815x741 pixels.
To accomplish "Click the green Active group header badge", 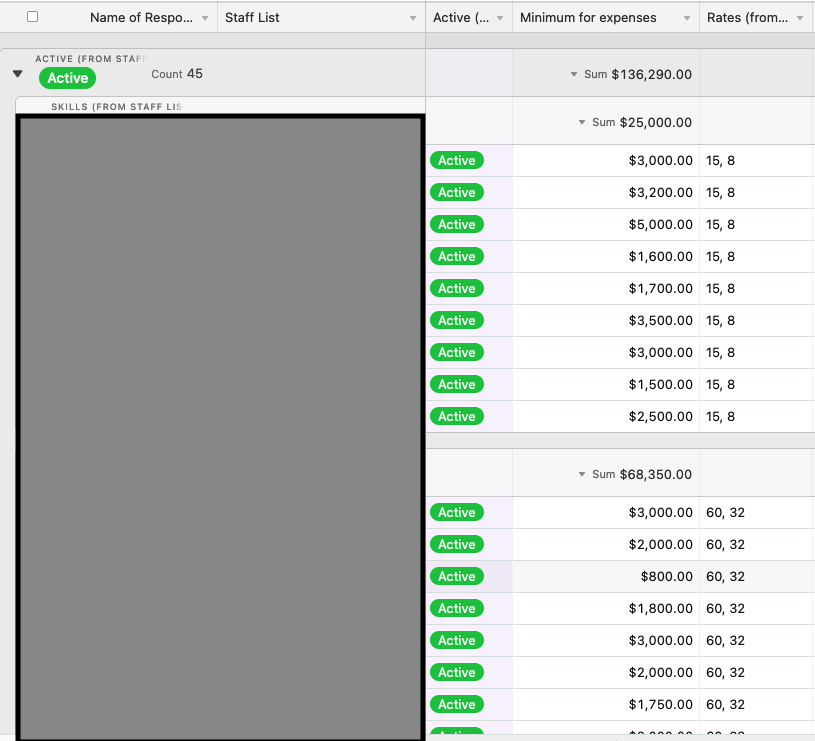I will coord(68,78).
